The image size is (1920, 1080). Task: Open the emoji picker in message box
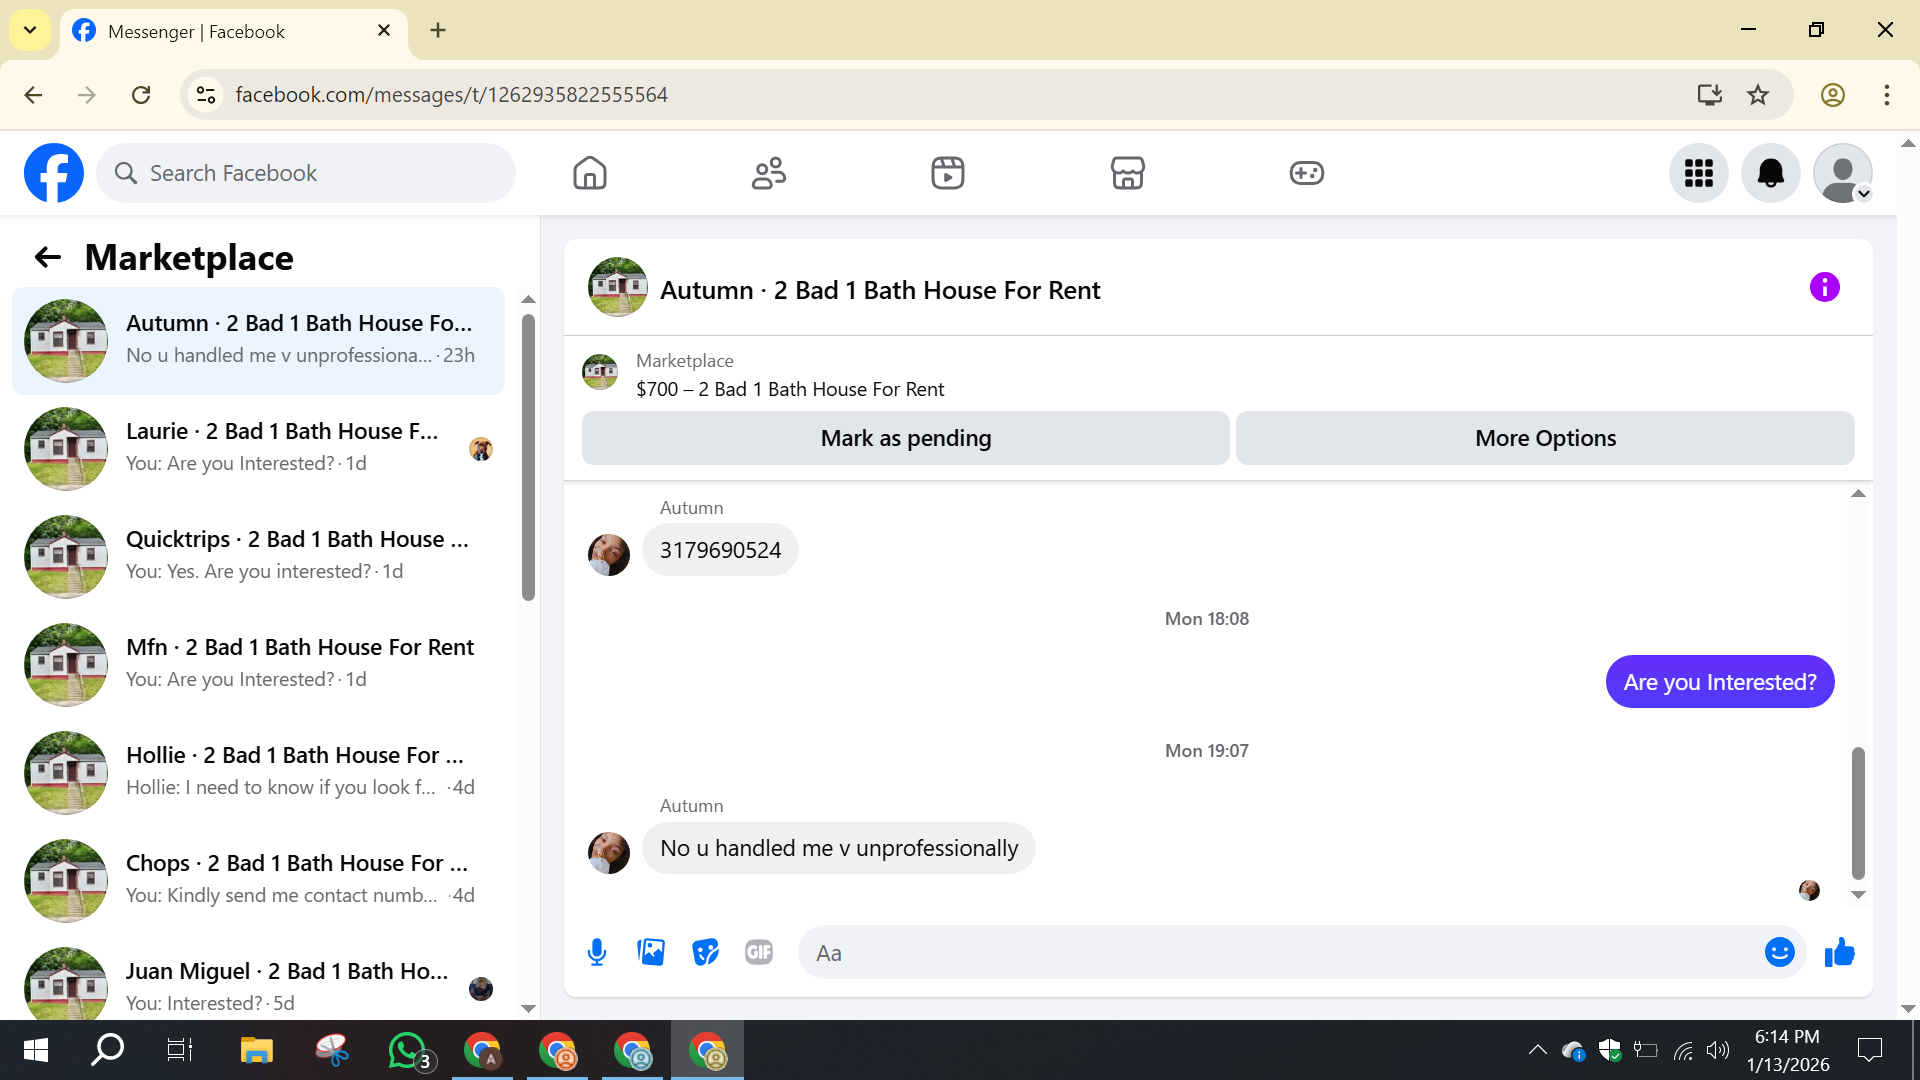1779,952
